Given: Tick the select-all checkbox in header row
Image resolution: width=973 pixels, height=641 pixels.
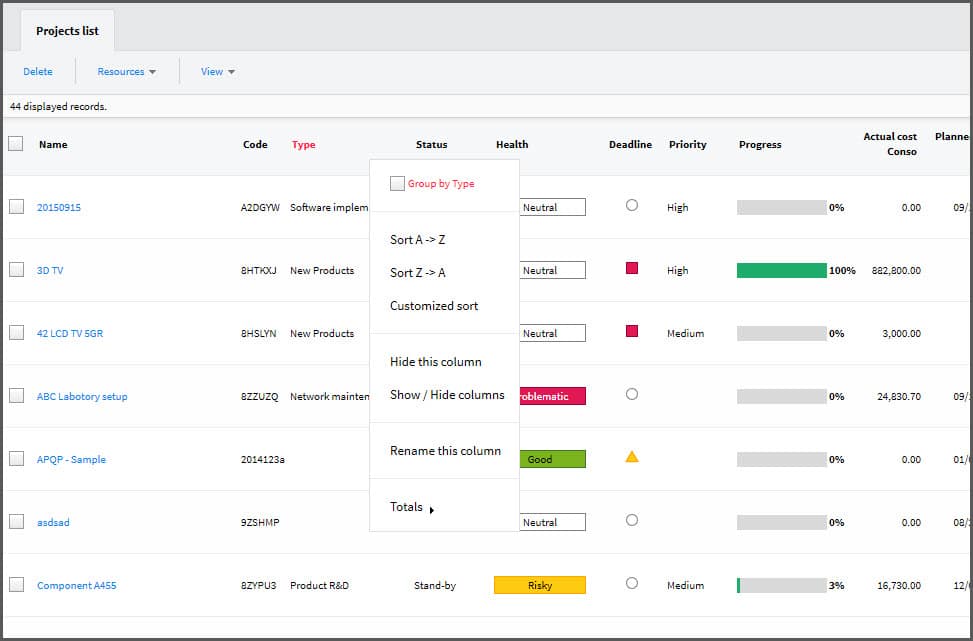Looking at the screenshot, I should click(16, 144).
